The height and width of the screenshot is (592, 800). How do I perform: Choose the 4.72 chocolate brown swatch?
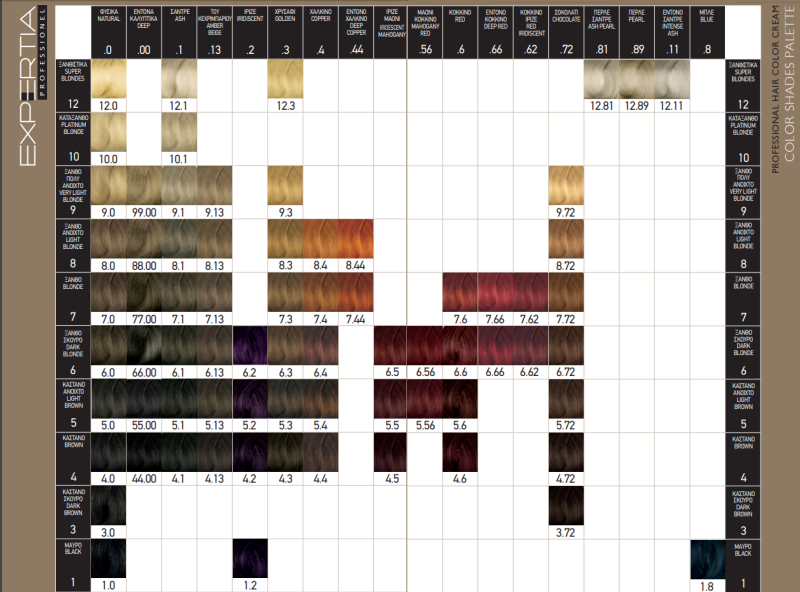[x=566, y=452]
